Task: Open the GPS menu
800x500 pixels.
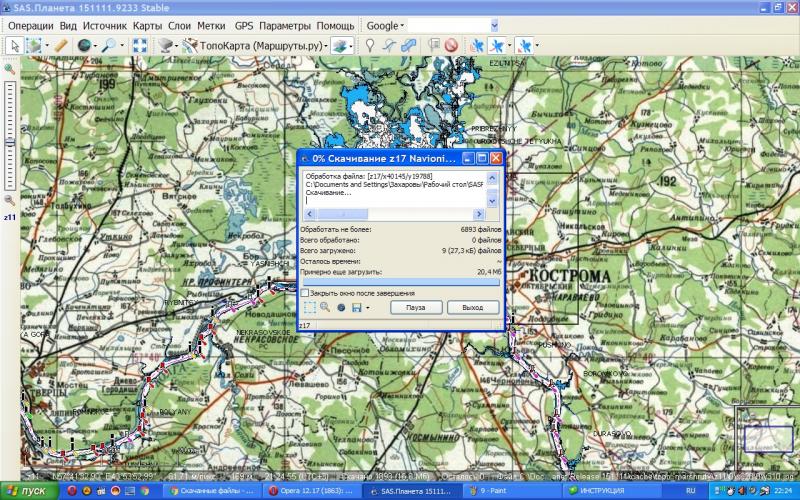Action: (x=244, y=26)
